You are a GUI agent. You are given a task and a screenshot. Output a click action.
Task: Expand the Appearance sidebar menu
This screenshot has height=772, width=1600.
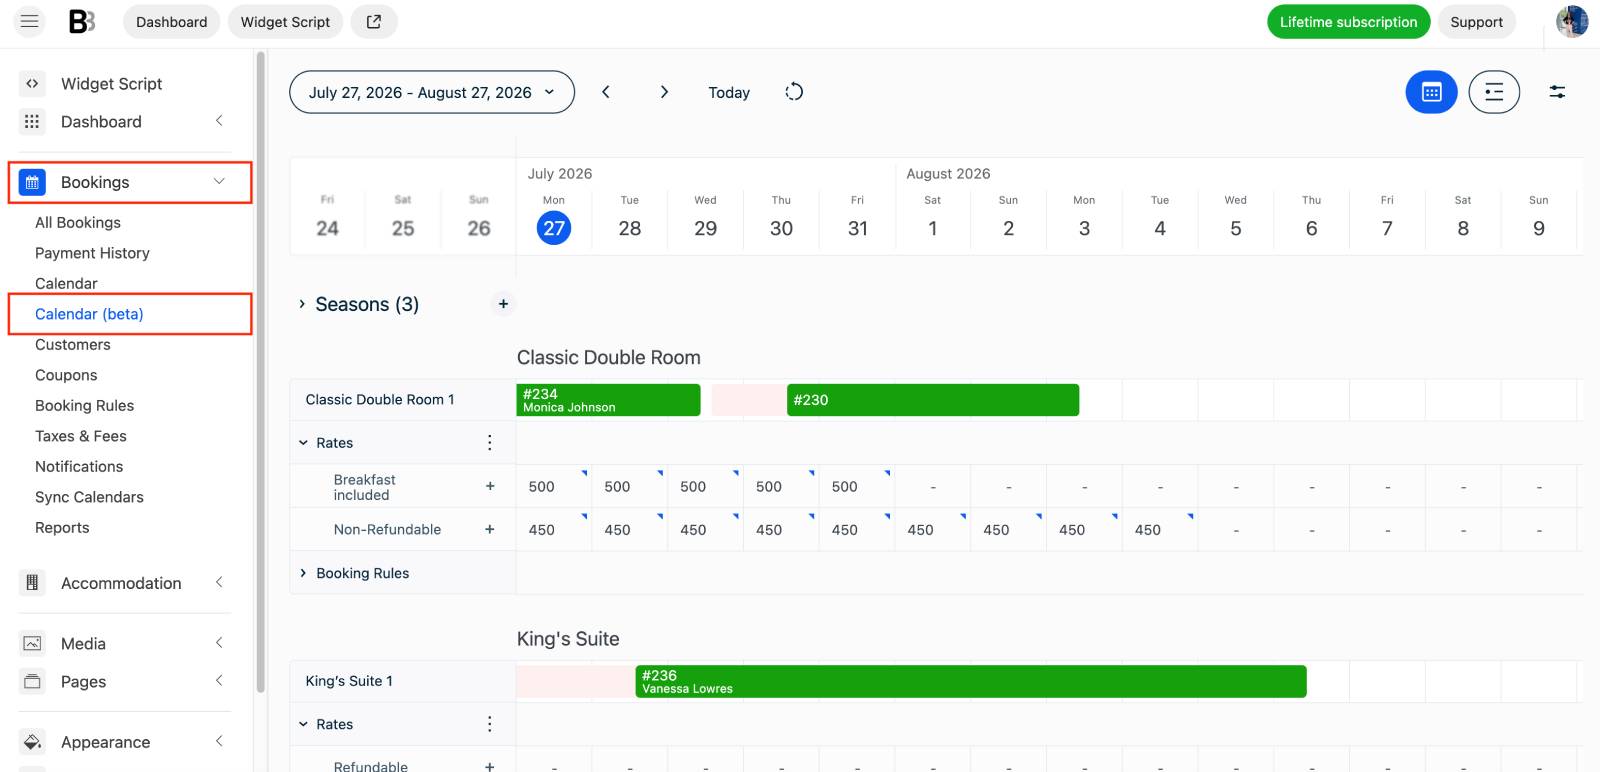tap(219, 741)
